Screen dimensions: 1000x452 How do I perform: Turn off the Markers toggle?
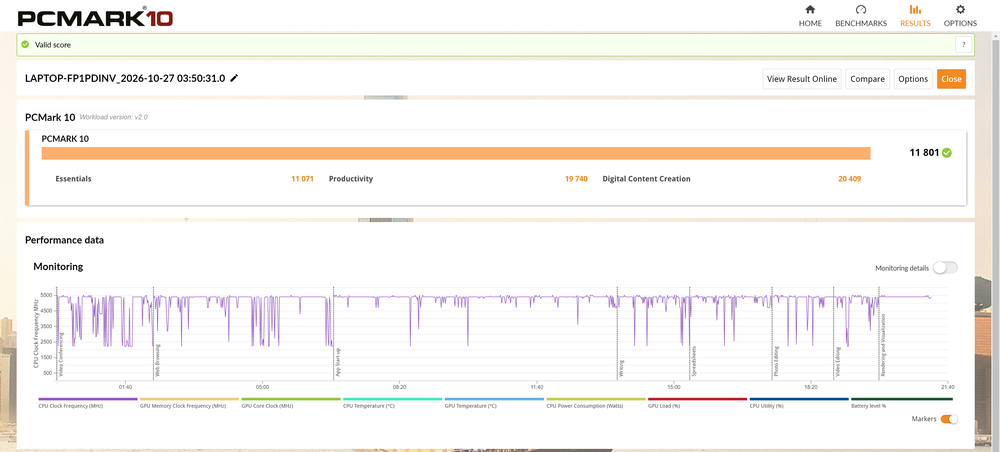click(x=949, y=419)
